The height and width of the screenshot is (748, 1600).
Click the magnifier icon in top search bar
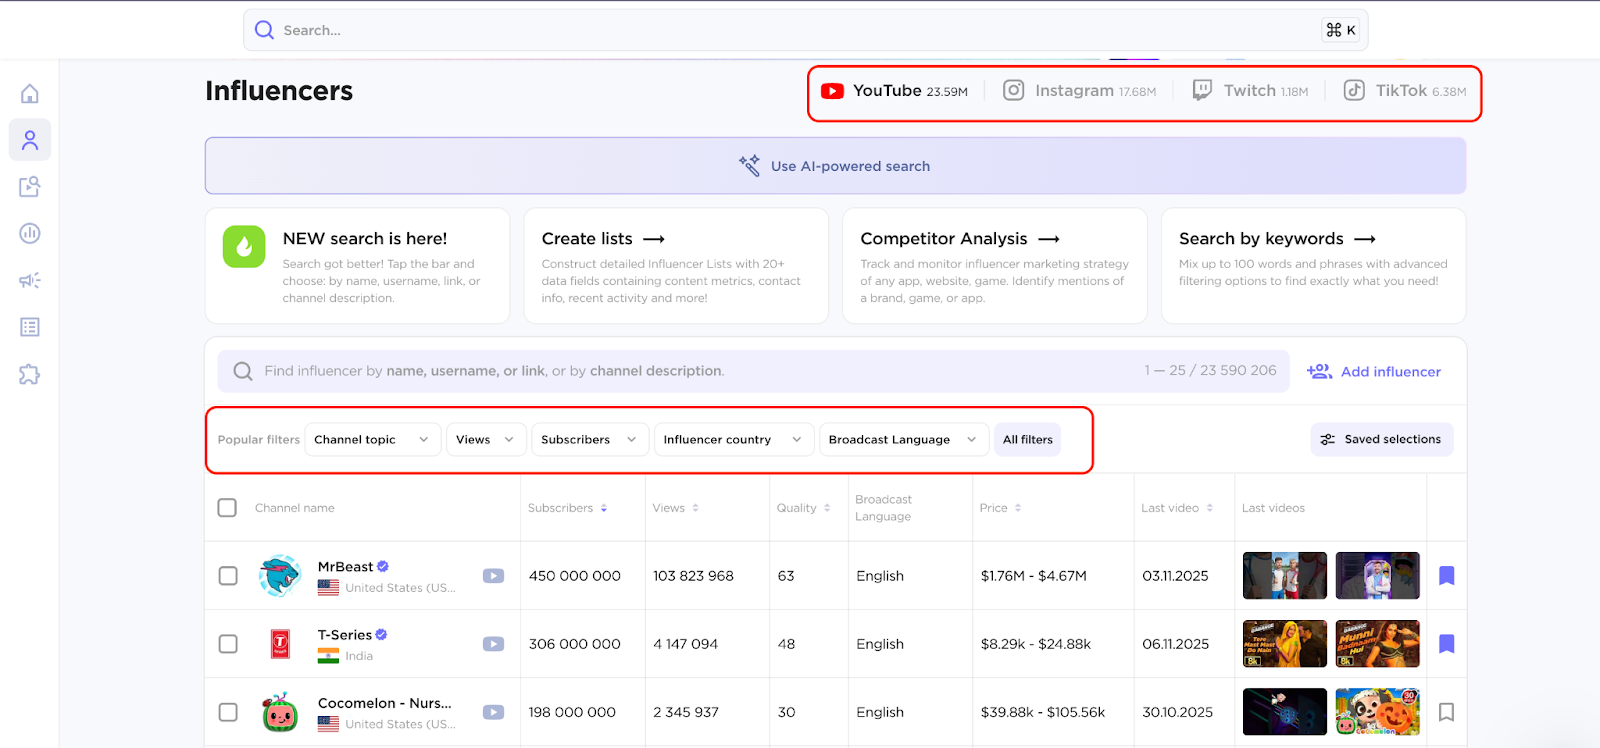pyautogui.click(x=264, y=30)
